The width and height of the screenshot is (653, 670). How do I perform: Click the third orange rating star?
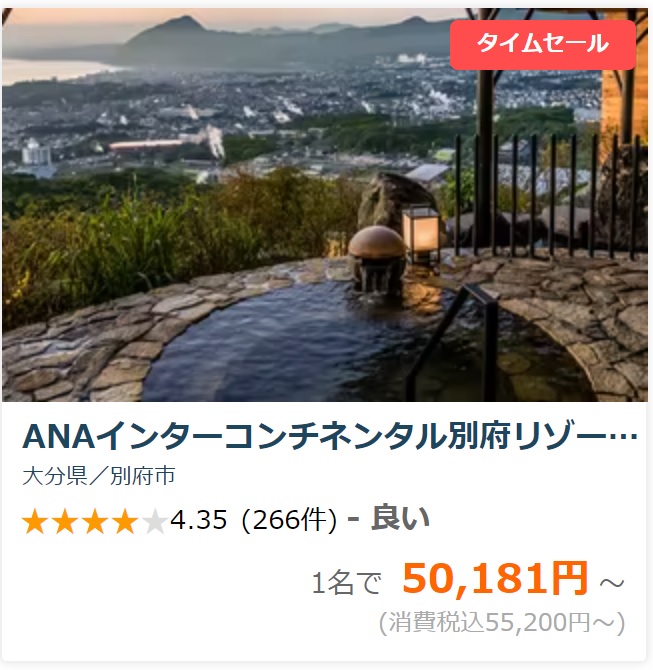[95, 521]
